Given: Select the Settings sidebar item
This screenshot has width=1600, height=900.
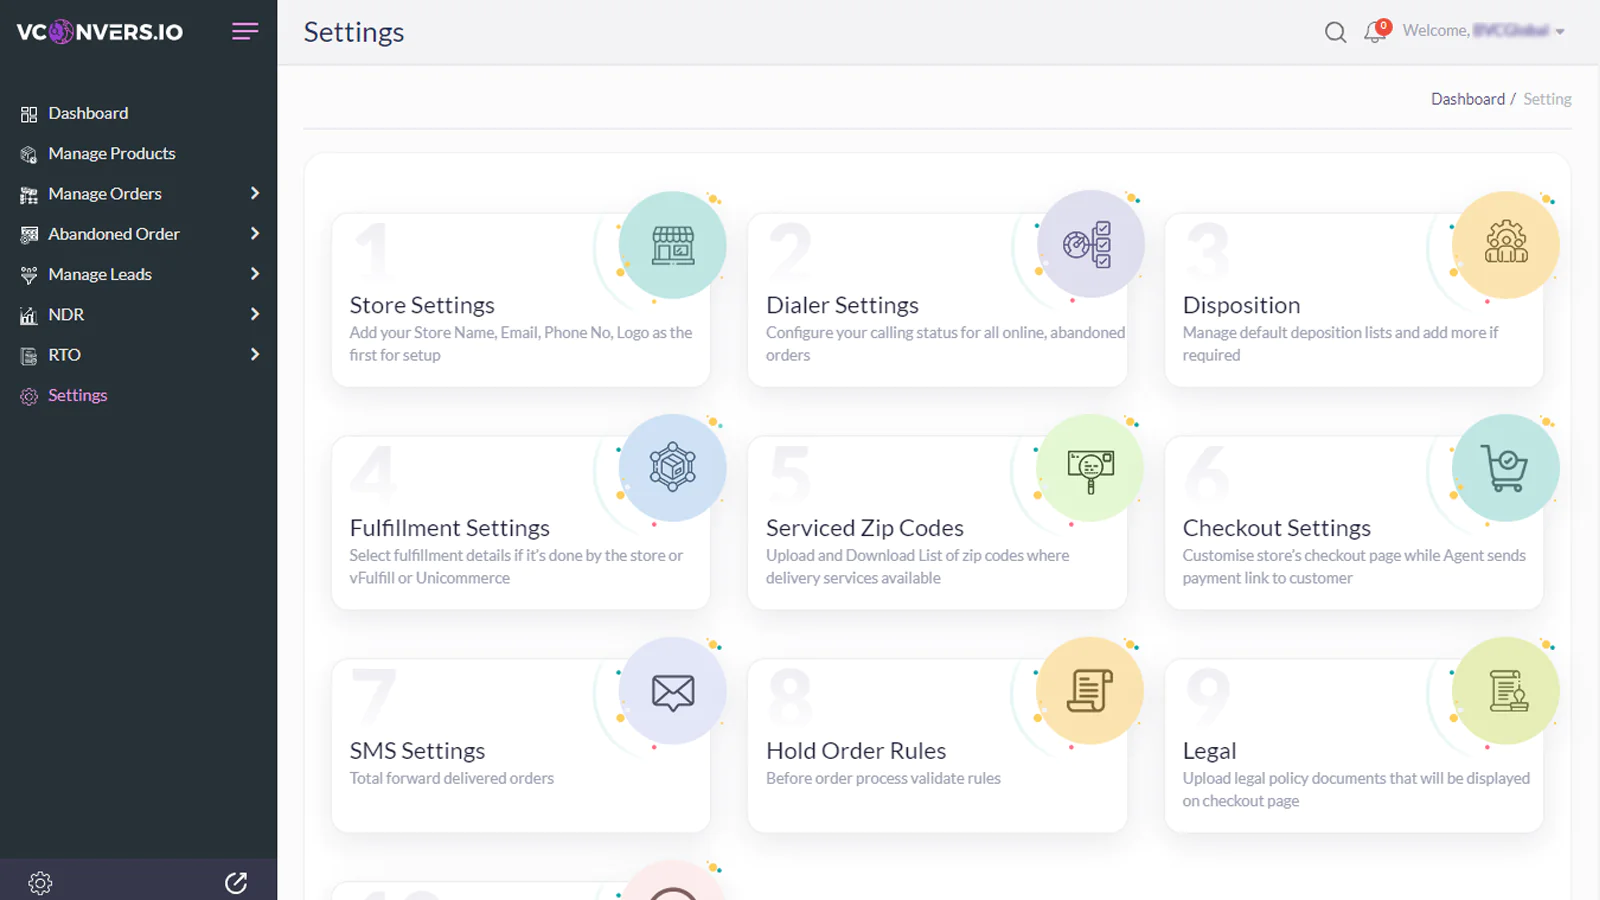Looking at the screenshot, I should (77, 395).
